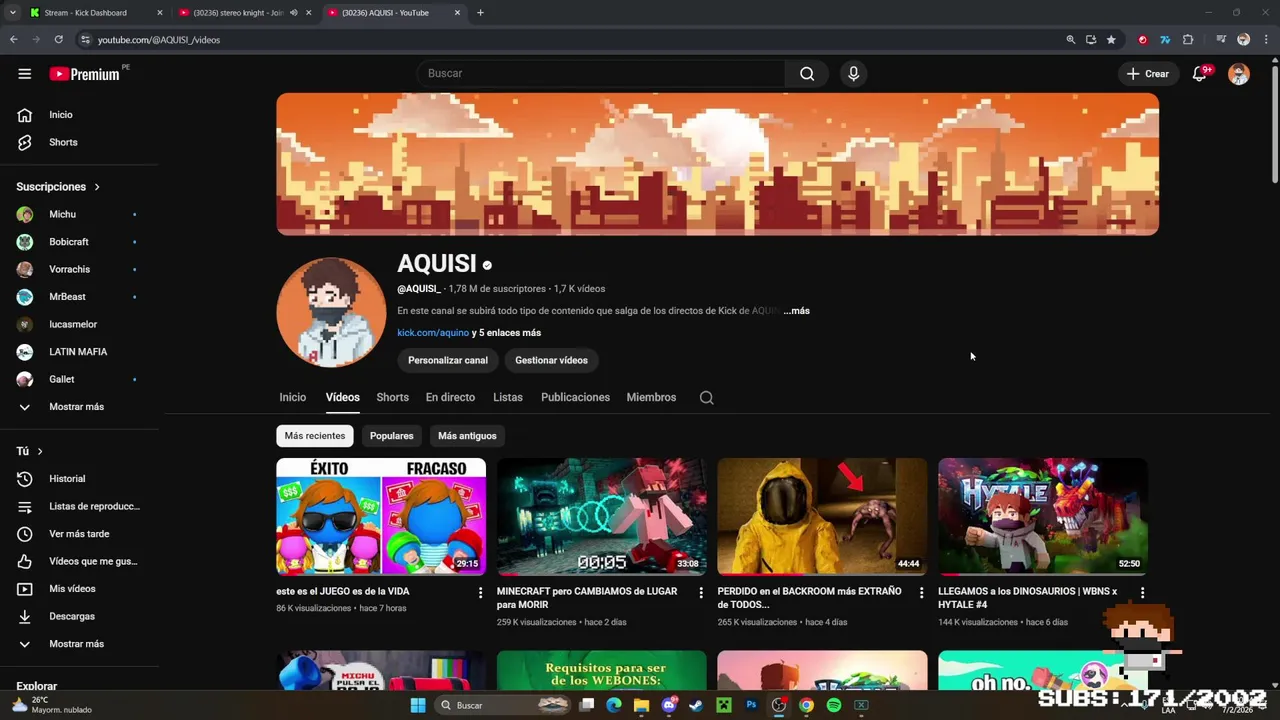Click Gestionar vídeos button

(x=551, y=360)
